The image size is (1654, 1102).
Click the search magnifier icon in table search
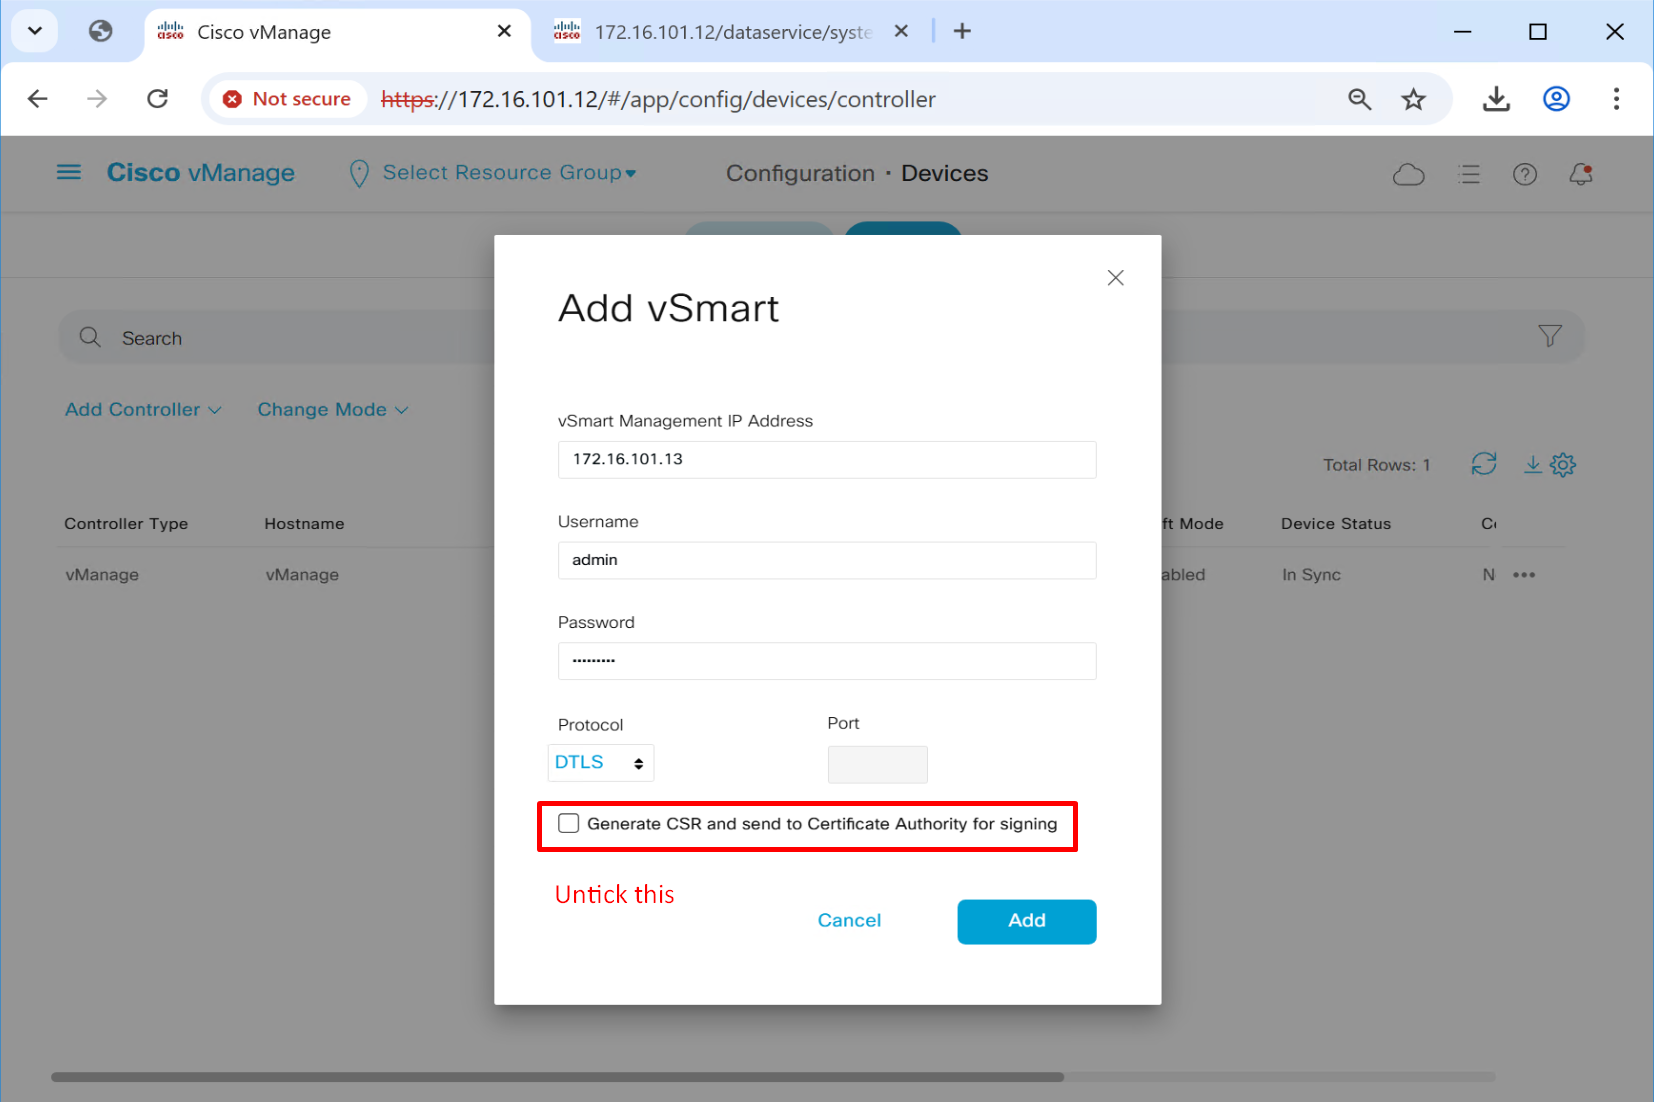pyautogui.click(x=90, y=337)
